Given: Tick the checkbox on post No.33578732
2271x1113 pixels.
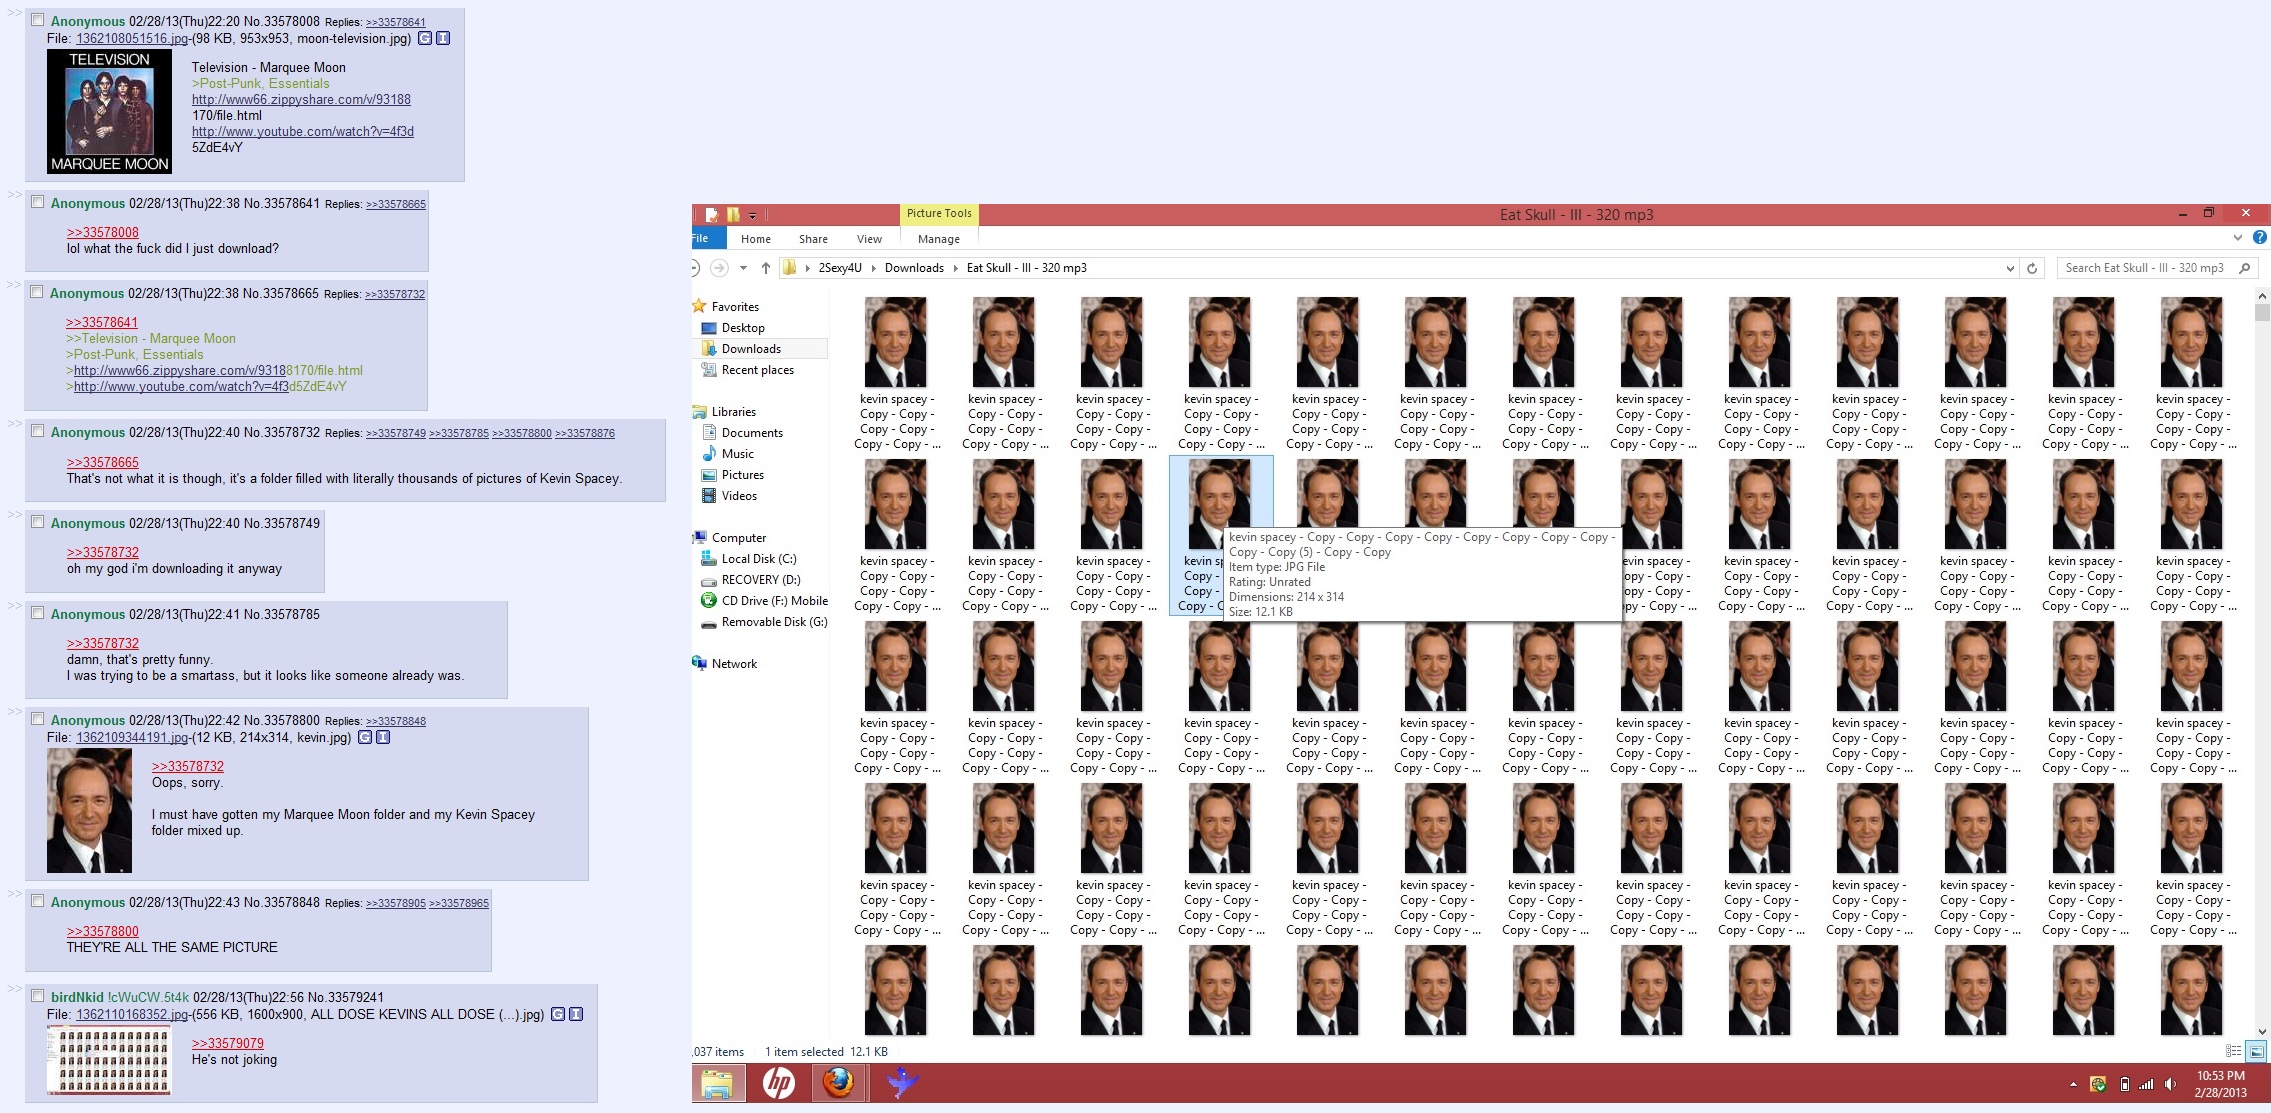Looking at the screenshot, I should 37,431.
